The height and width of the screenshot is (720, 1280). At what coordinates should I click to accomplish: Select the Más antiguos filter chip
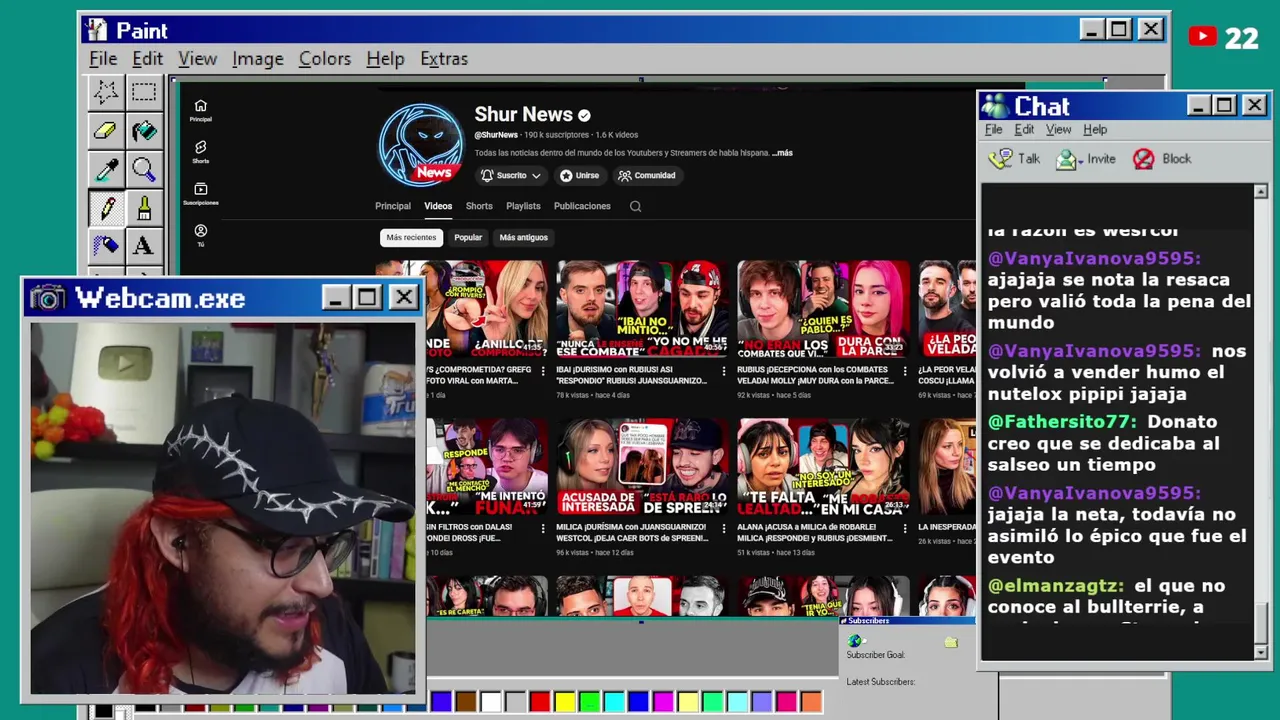pos(523,237)
